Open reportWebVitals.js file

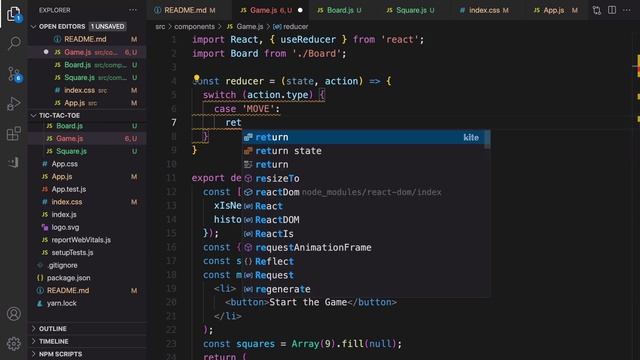(x=87, y=240)
